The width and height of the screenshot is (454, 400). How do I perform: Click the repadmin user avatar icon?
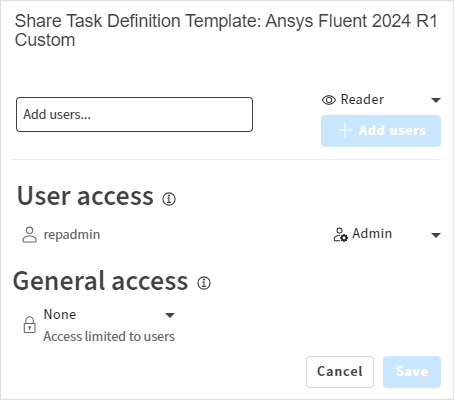coord(30,235)
